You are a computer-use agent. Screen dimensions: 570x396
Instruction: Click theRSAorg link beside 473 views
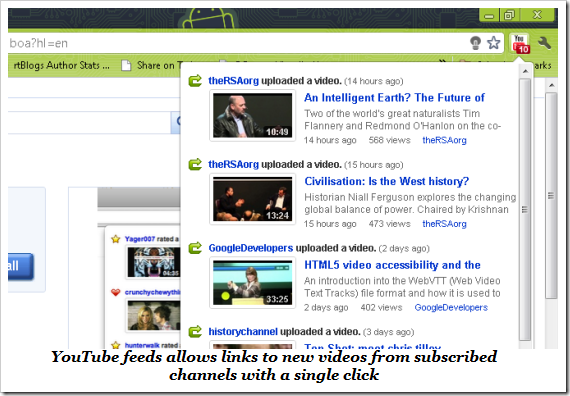pos(444,224)
